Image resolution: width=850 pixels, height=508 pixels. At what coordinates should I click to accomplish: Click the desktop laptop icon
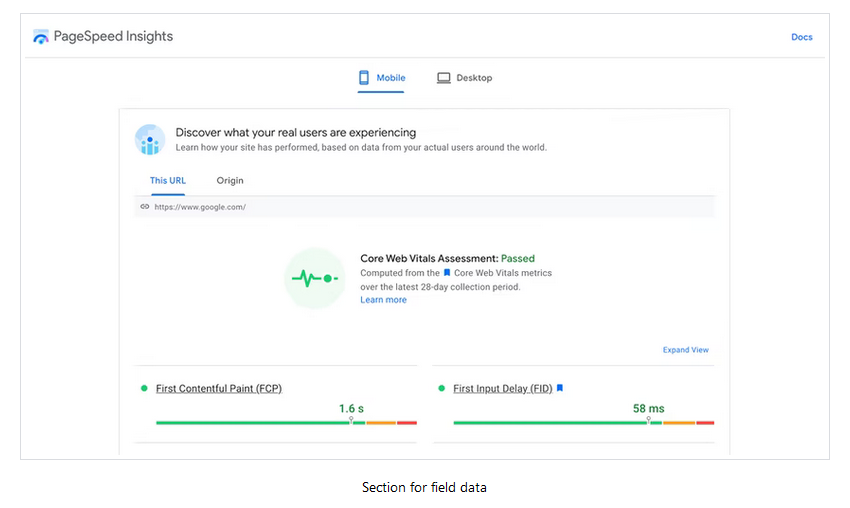point(443,78)
